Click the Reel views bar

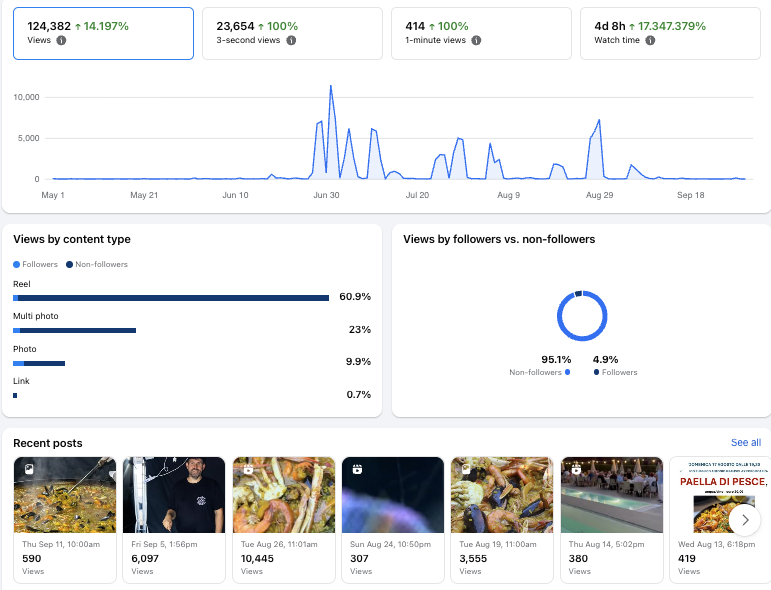coord(171,298)
